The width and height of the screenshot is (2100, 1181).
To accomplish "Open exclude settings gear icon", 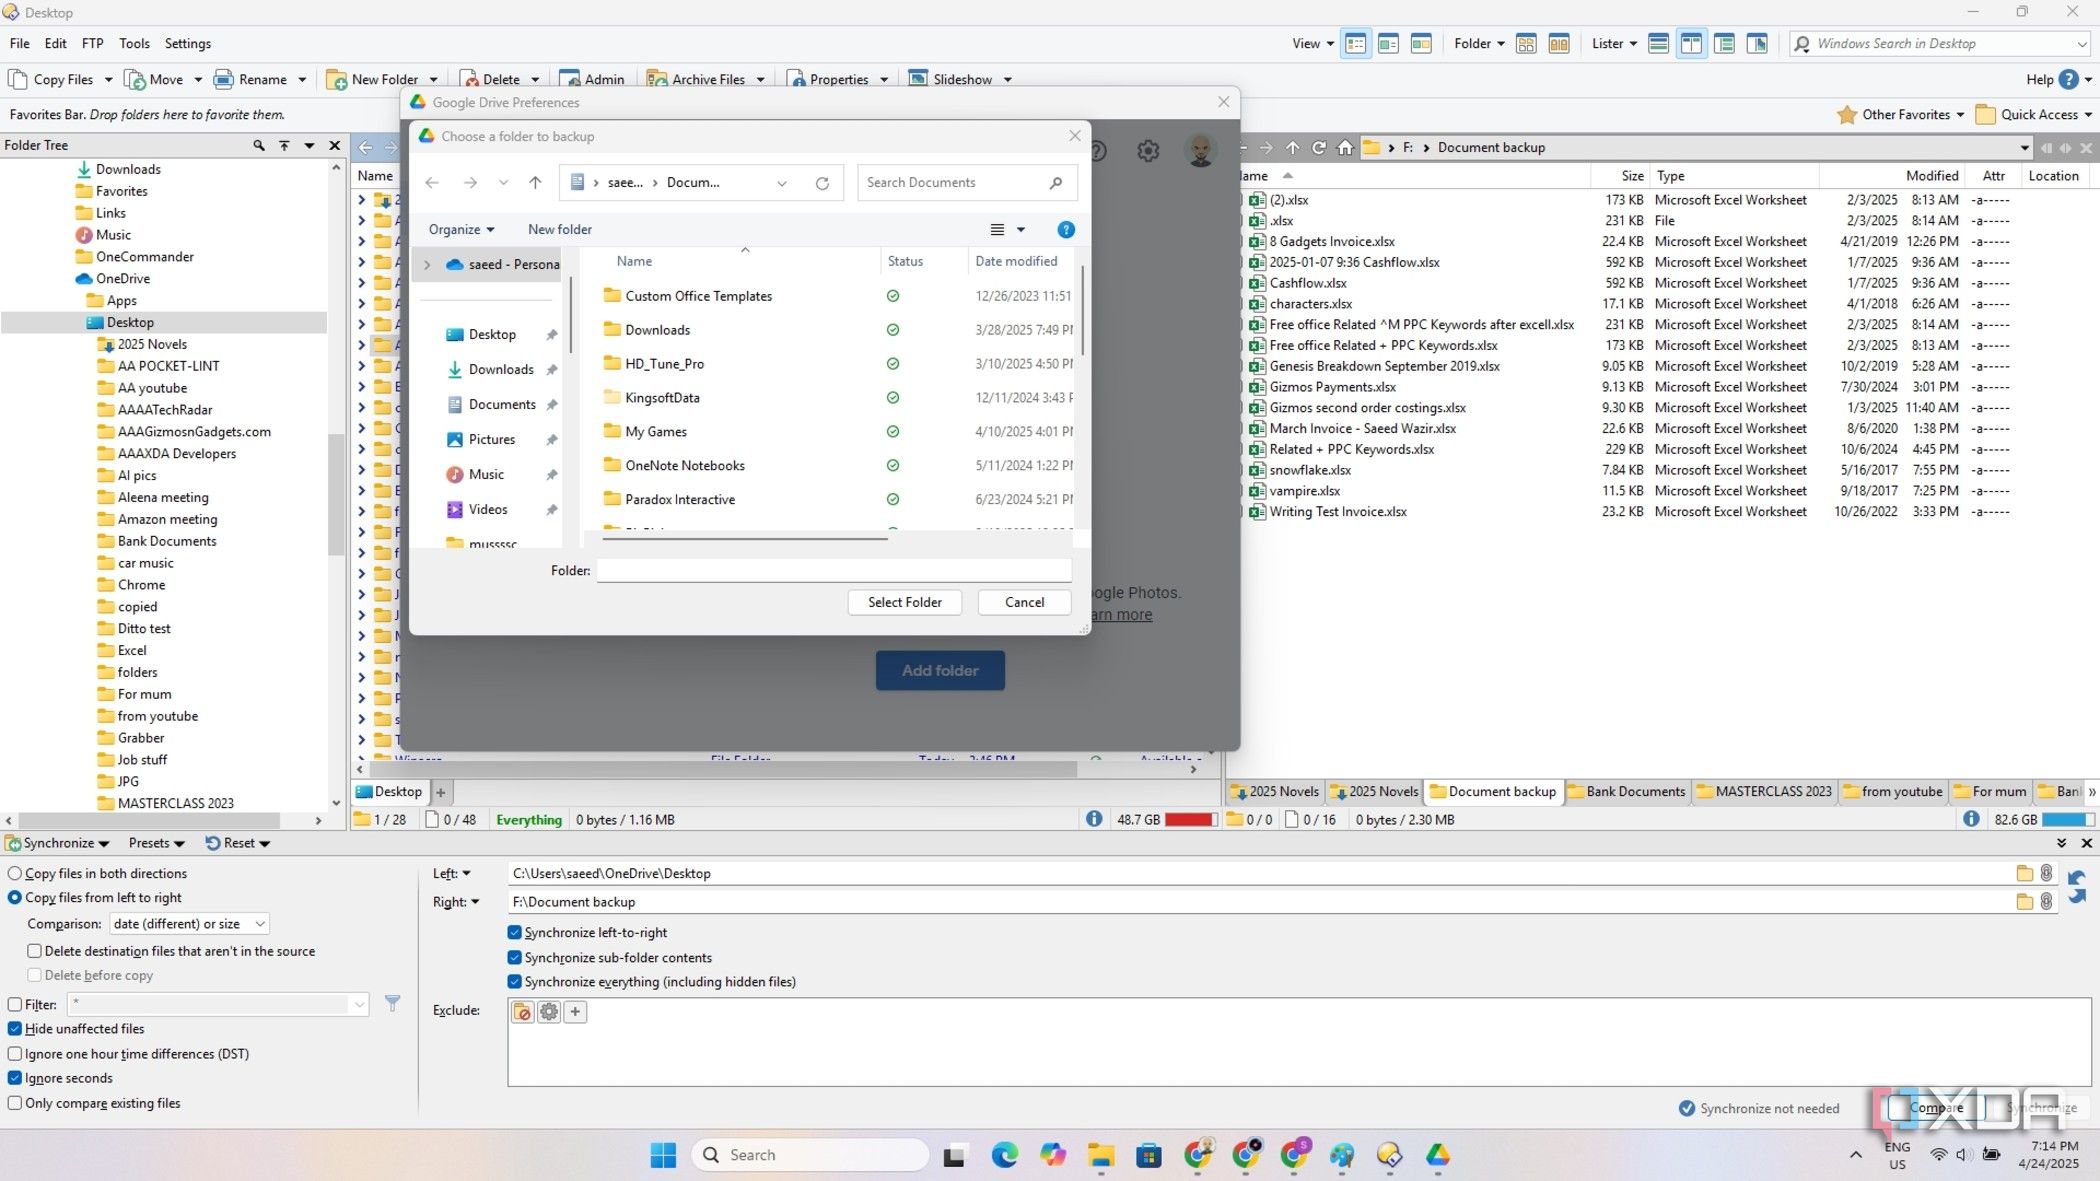I will tap(549, 1011).
